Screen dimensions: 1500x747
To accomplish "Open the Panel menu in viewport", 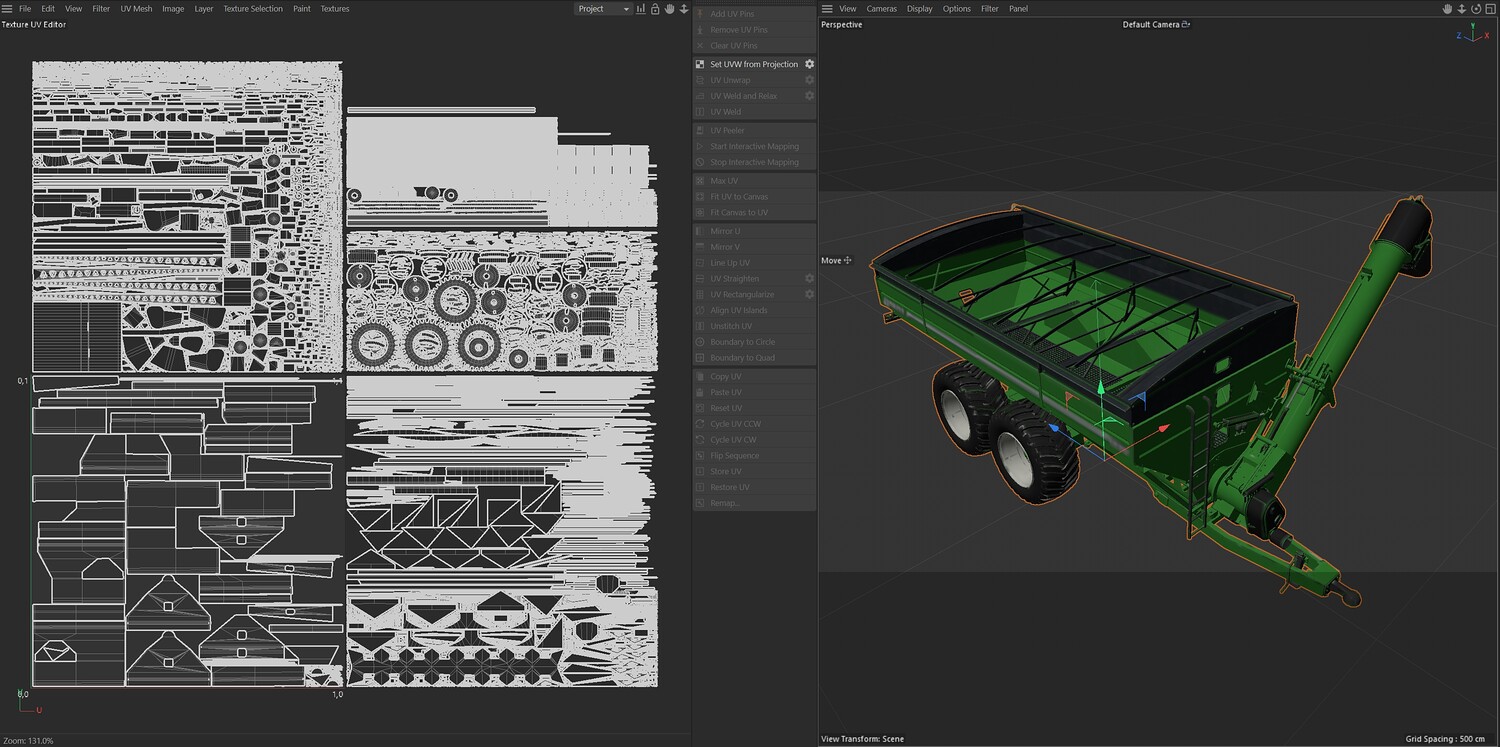I will 1018,9.
